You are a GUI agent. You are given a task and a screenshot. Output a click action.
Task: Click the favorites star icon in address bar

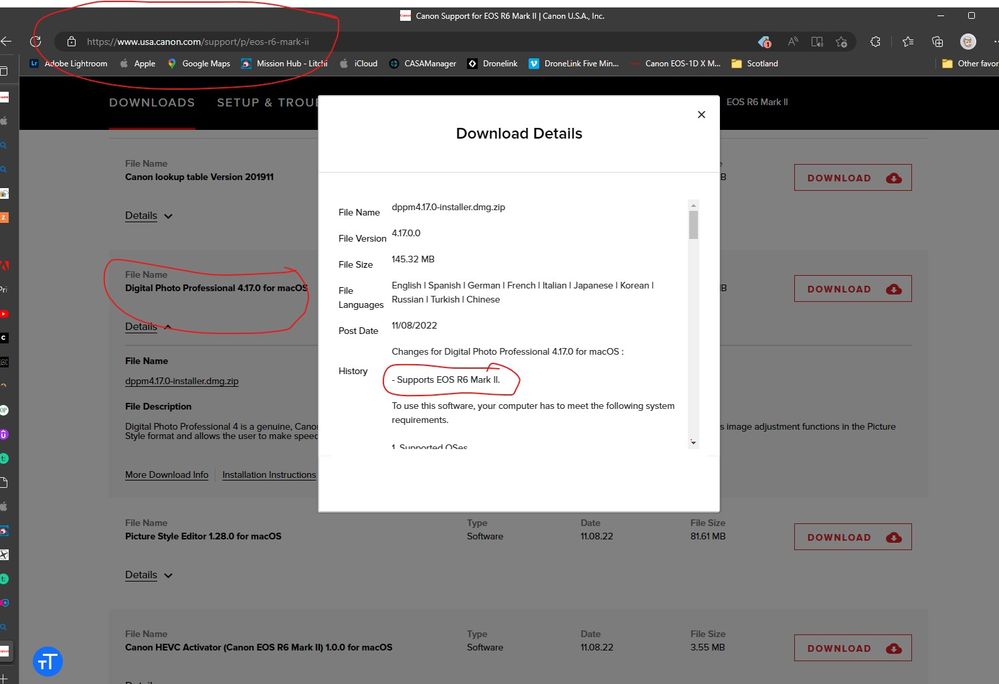tap(841, 42)
